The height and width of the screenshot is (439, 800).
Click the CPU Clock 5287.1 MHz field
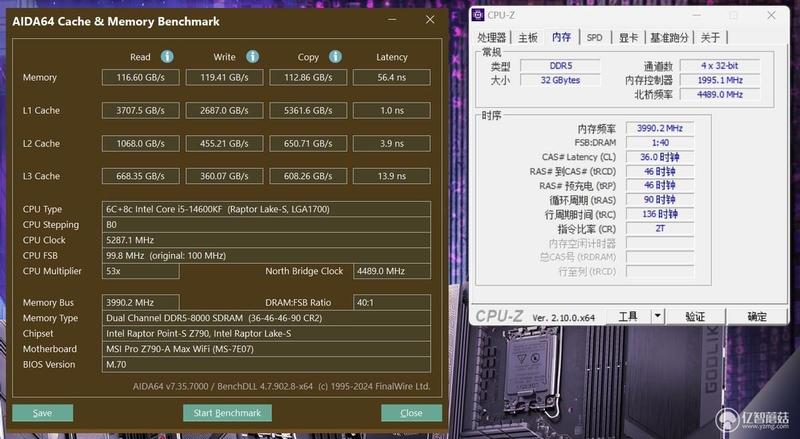click(x=266, y=240)
